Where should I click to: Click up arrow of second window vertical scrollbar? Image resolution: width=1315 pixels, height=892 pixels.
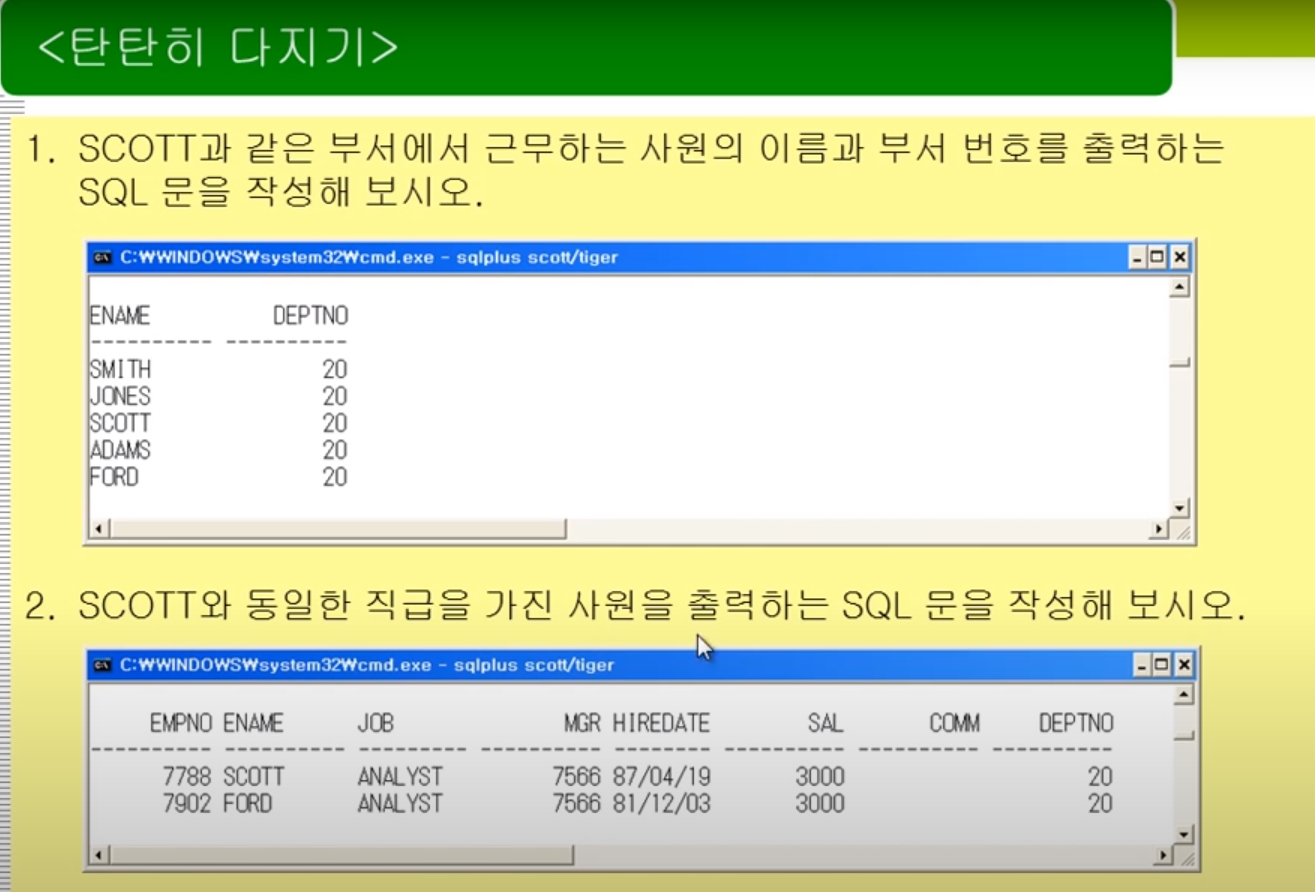coord(1184,695)
